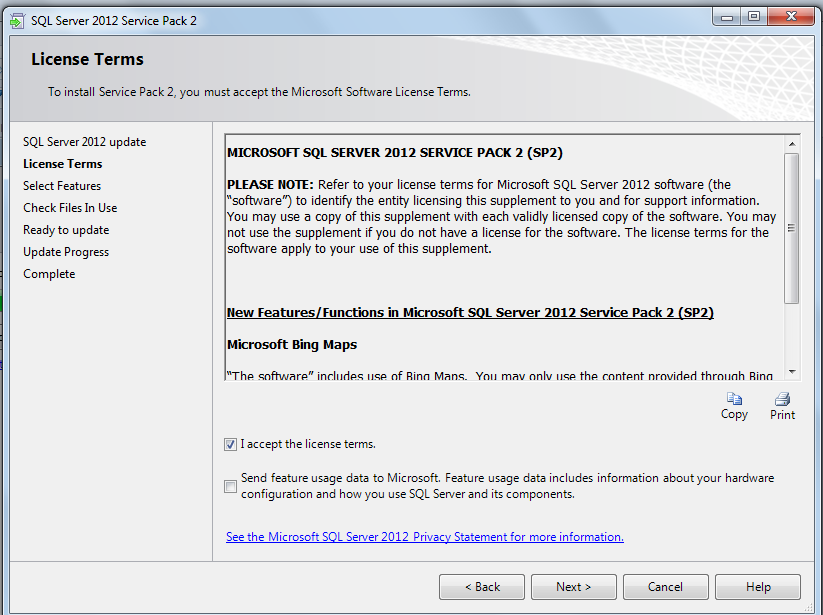Uncheck the I accept the license terms checkbox

click(230, 444)
